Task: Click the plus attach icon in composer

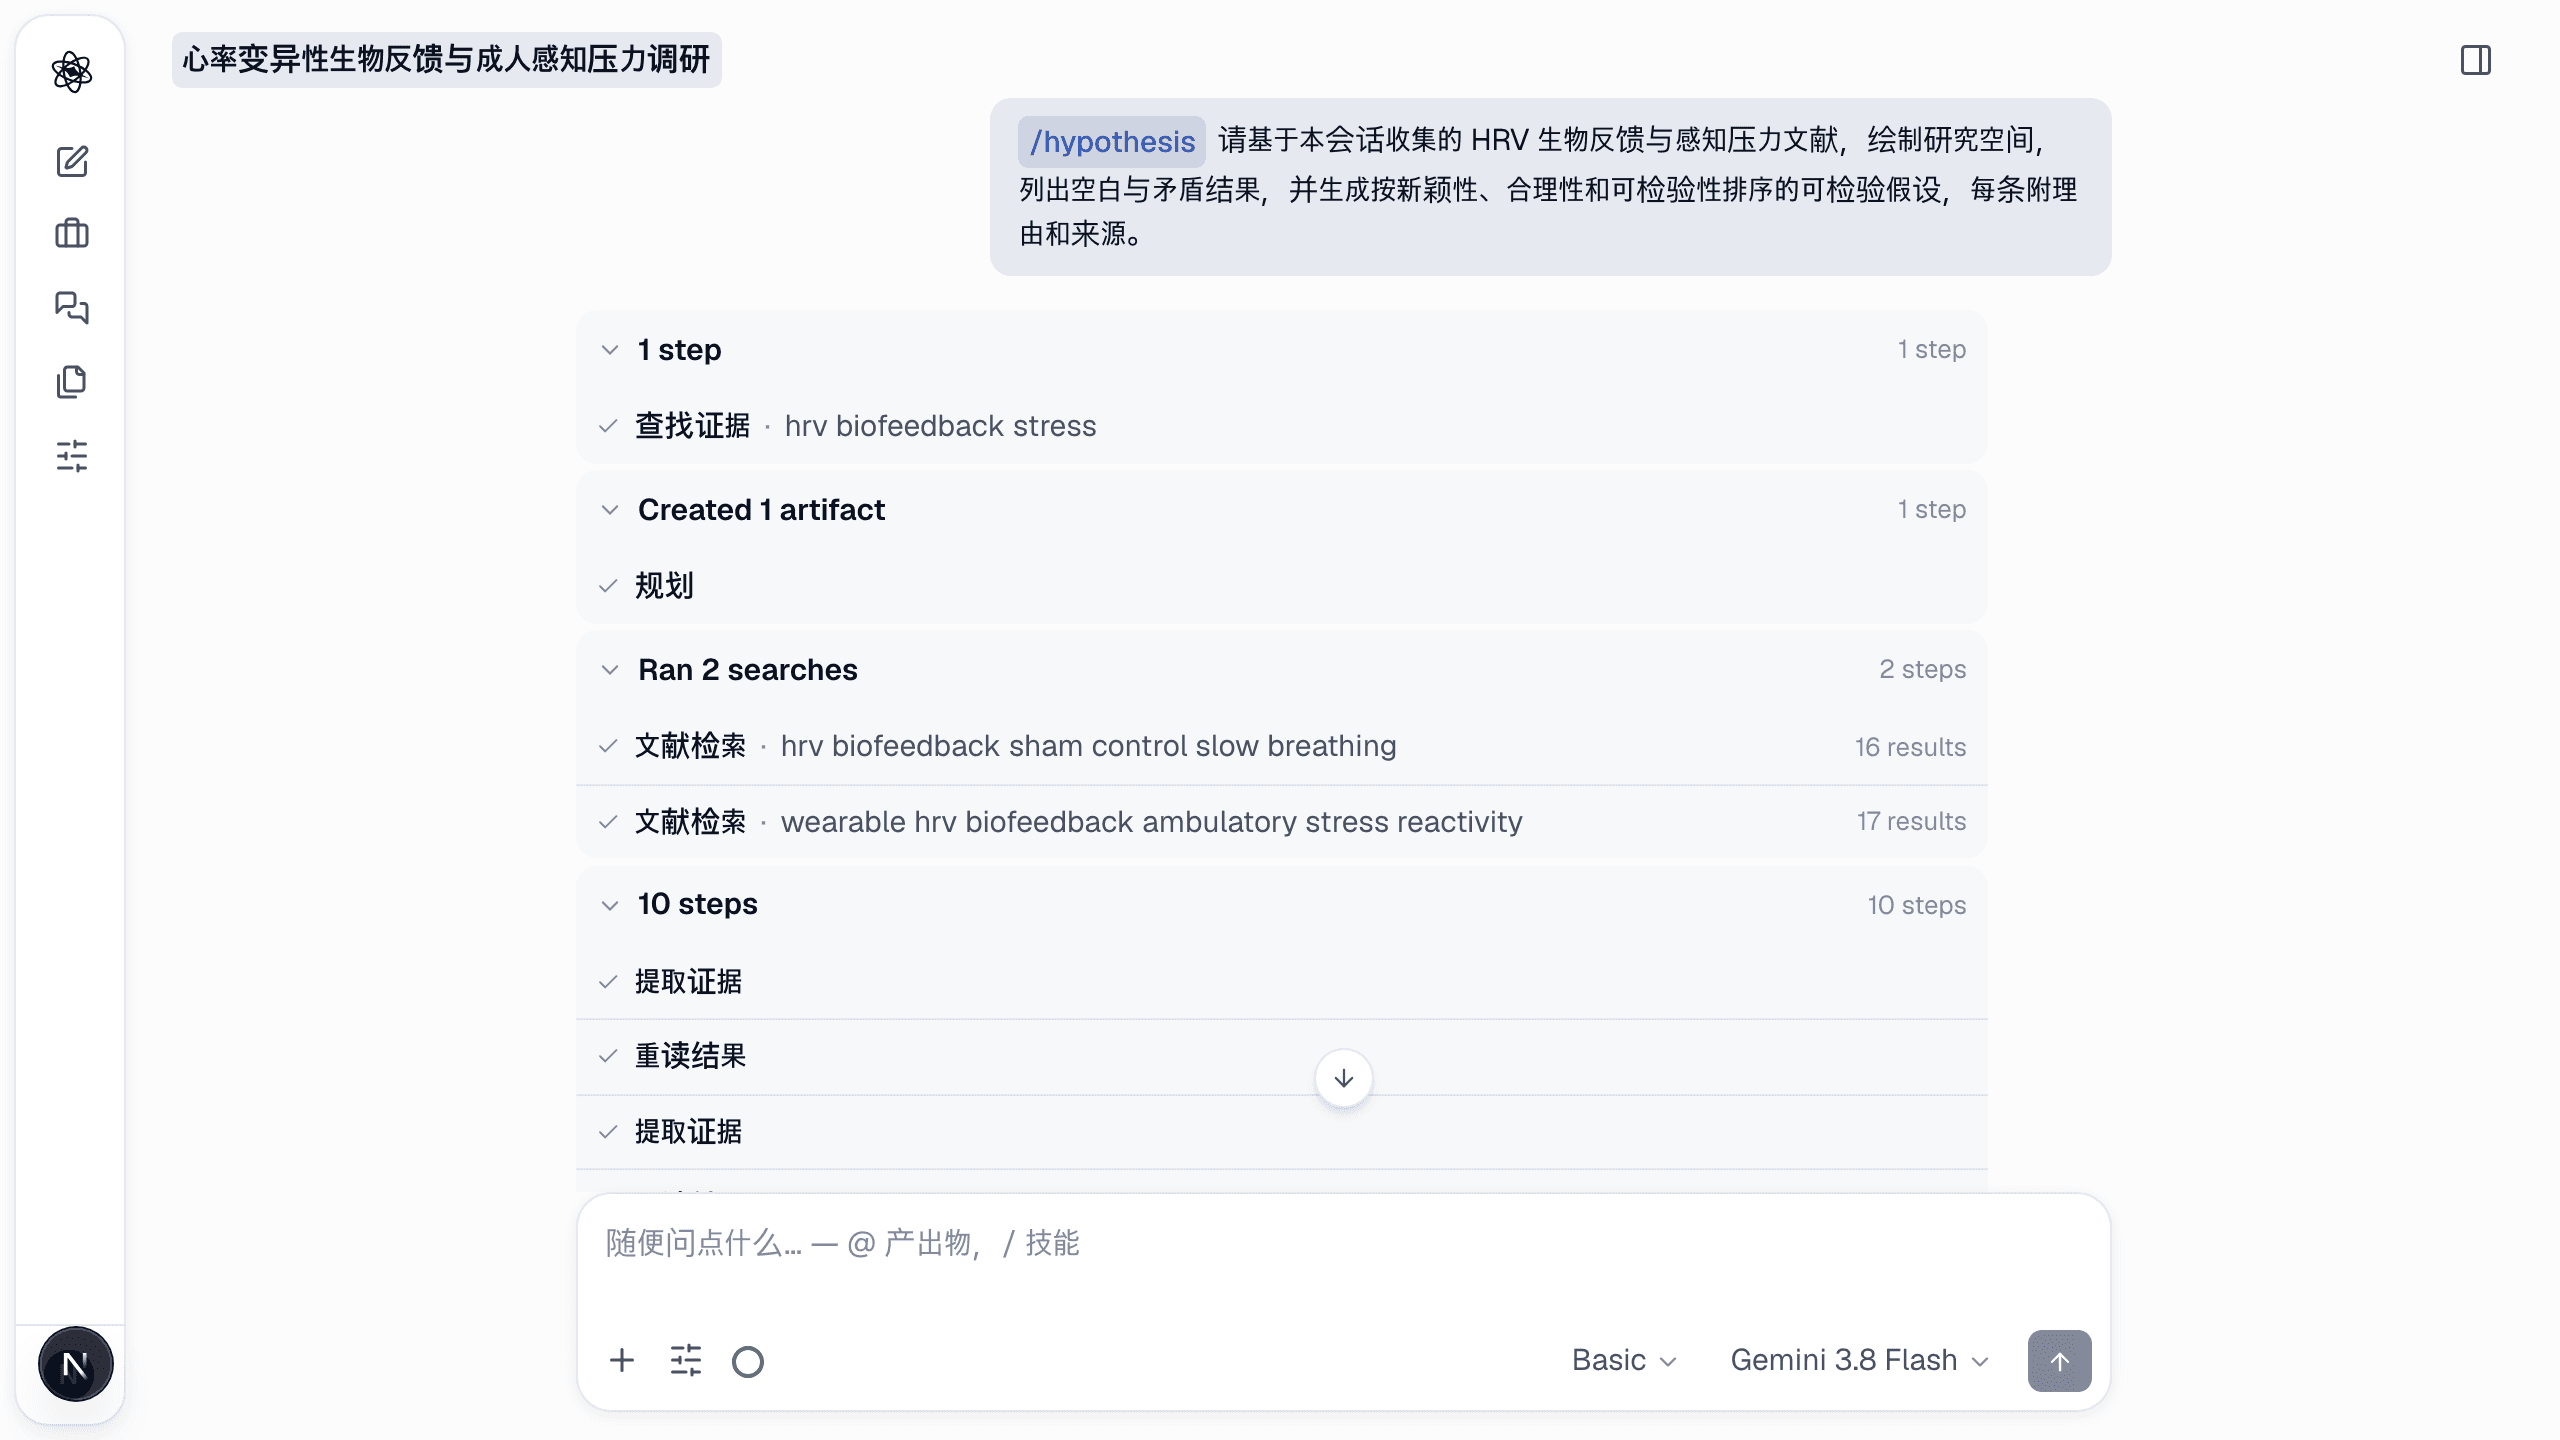Action: point(622,1360)
